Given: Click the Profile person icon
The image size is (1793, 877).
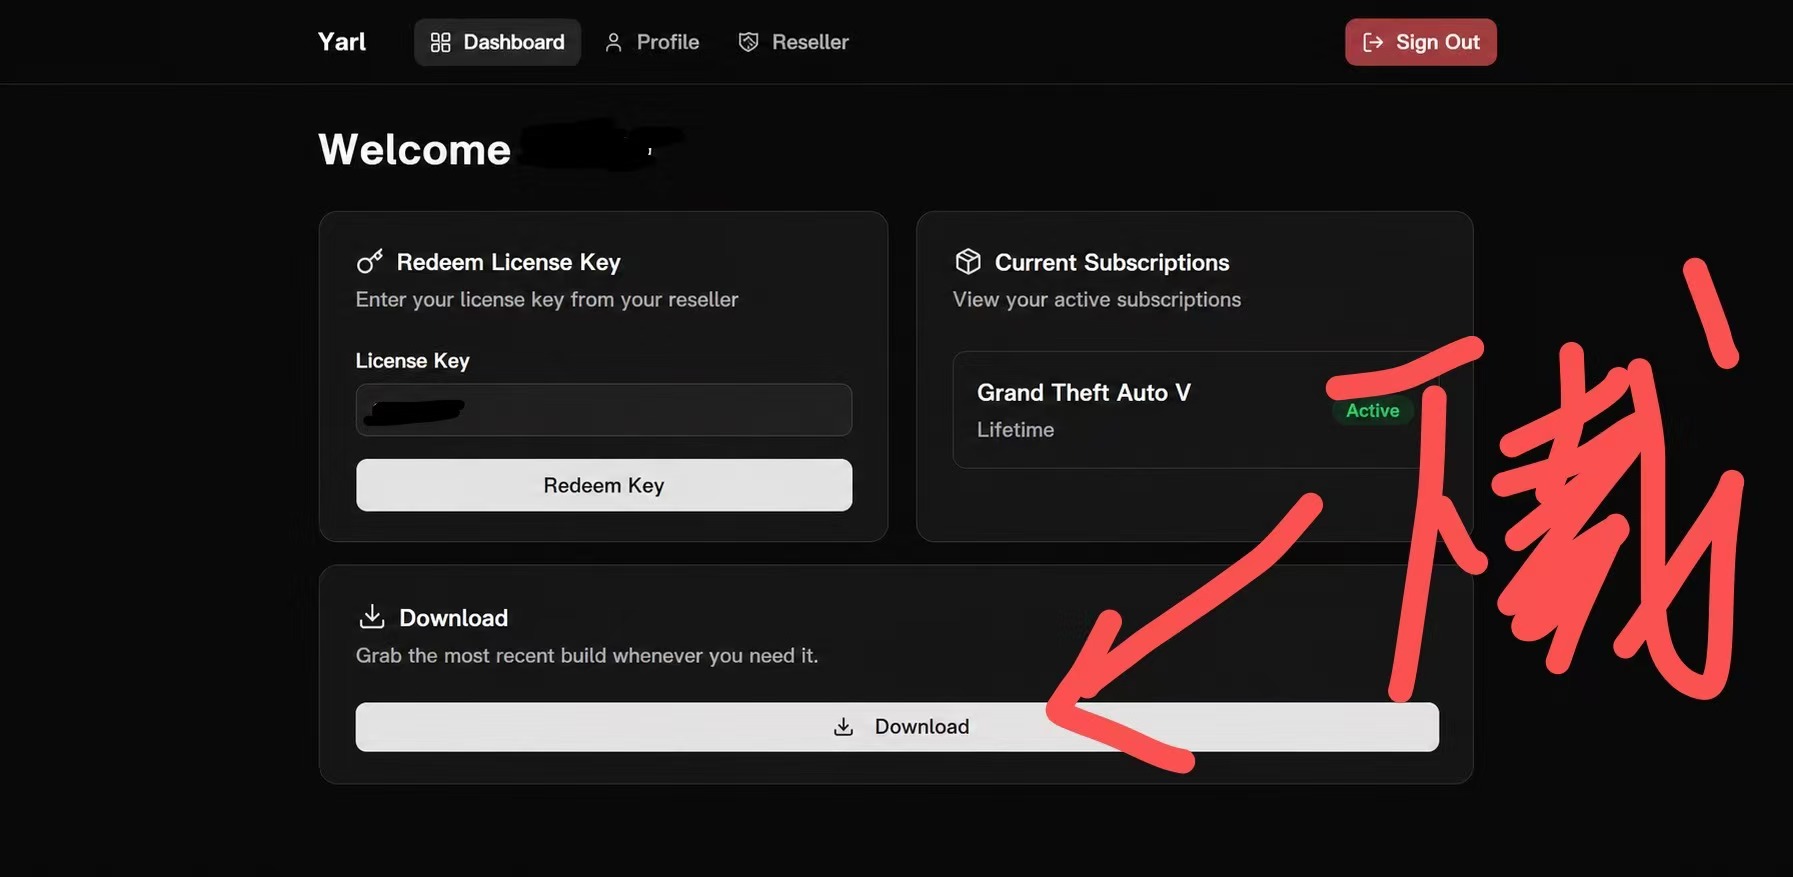Looking at the screenshot, I should (x=613, y=42).
